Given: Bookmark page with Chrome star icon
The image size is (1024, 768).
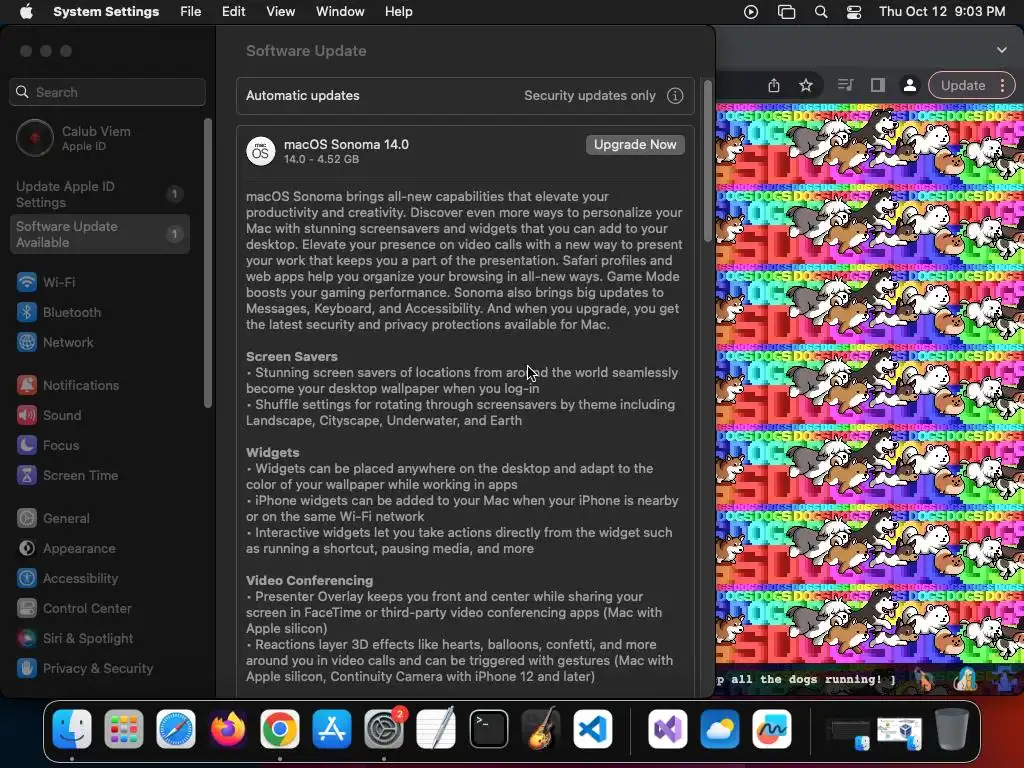Looking at the screenshot, I should [806, 86].
